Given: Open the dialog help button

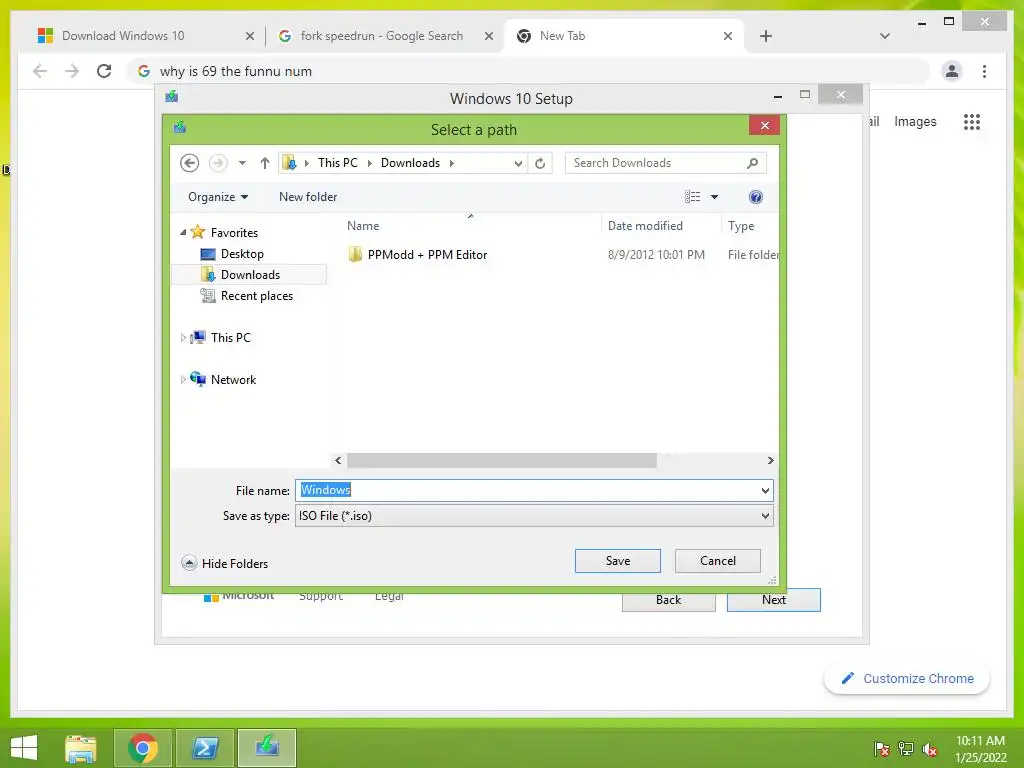Looking at the screenshot, I should (x=756, y=197).
